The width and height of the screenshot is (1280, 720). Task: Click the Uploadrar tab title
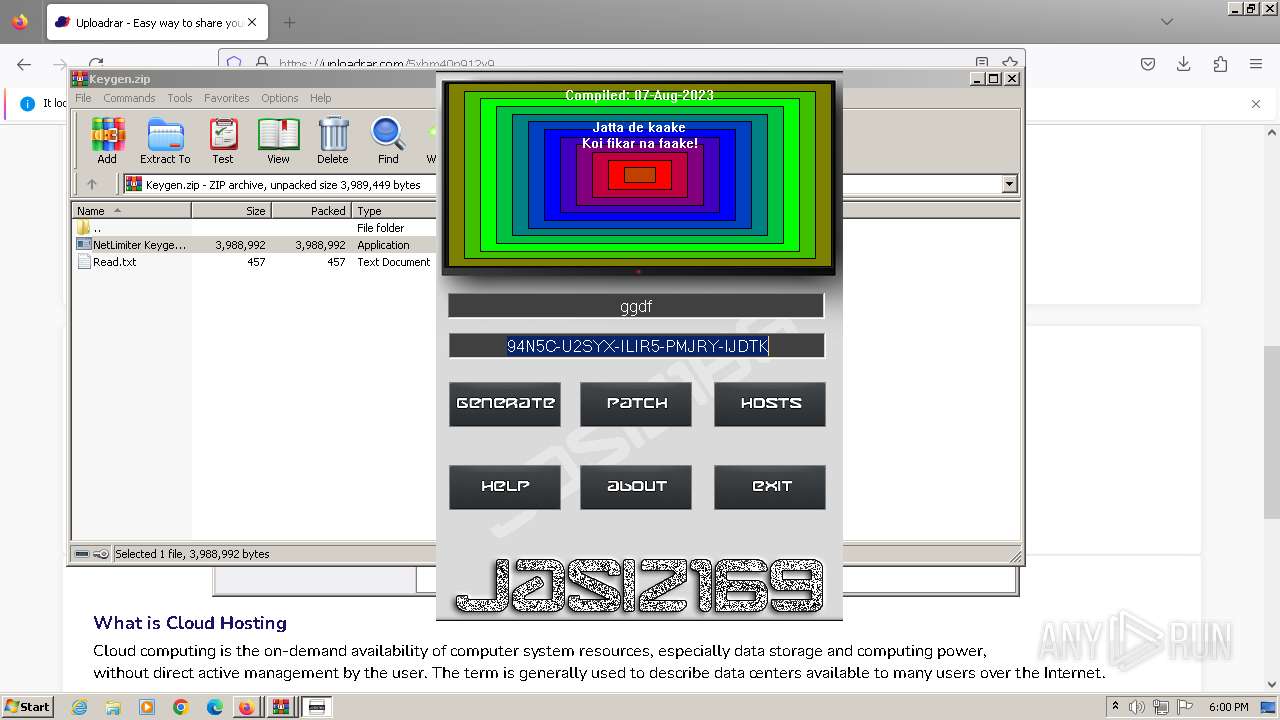click(x=158, y=22)
